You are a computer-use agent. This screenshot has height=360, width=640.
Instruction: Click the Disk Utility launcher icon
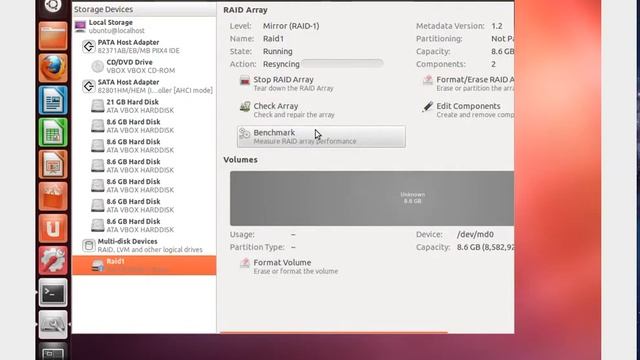tap(53, 324)
